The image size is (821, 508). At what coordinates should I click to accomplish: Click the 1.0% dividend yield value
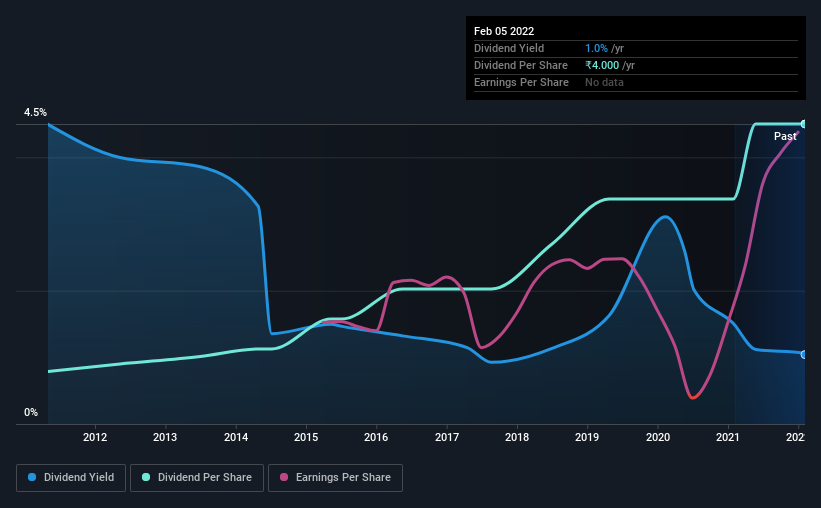(x=596, y=48)
